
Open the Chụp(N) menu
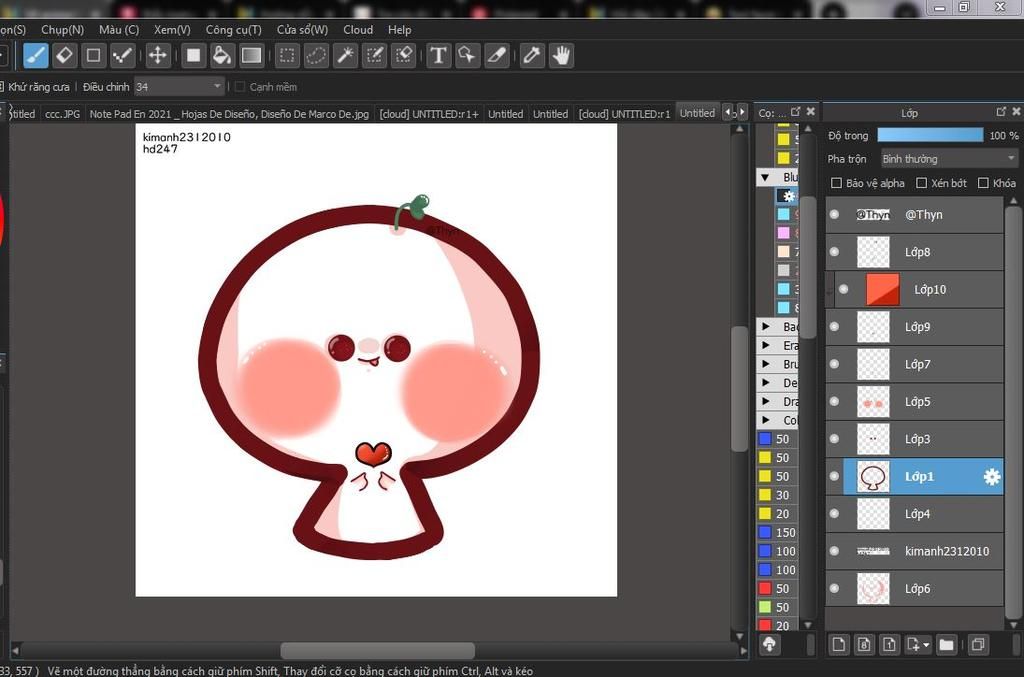[63, 30]
